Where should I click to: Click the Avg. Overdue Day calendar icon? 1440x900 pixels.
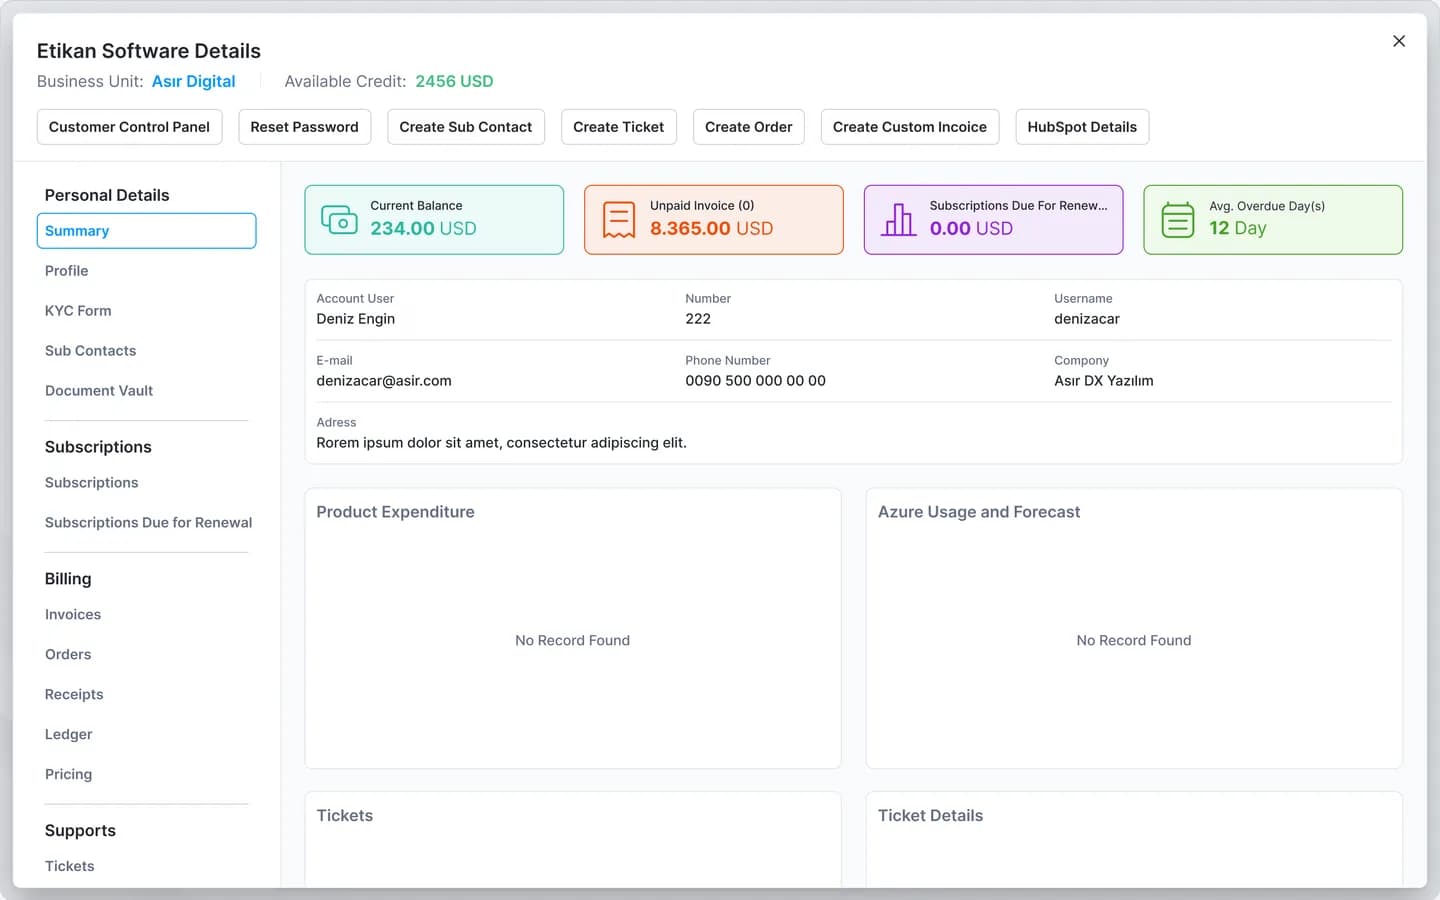click(x=1178, y=219)
